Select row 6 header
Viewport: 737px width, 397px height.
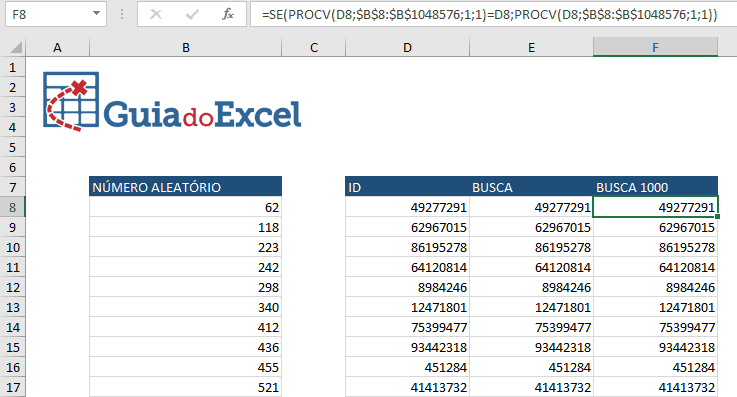[x=13, y=167]
